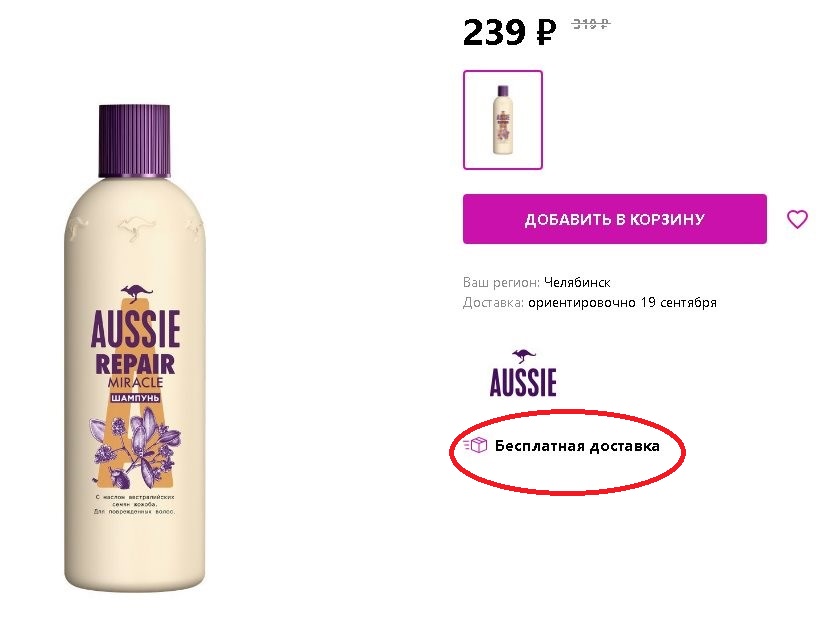The width and height of the screenshot is (823, 634).
Task: Click the Бесплатная доставка label
Action: point(577,446)
